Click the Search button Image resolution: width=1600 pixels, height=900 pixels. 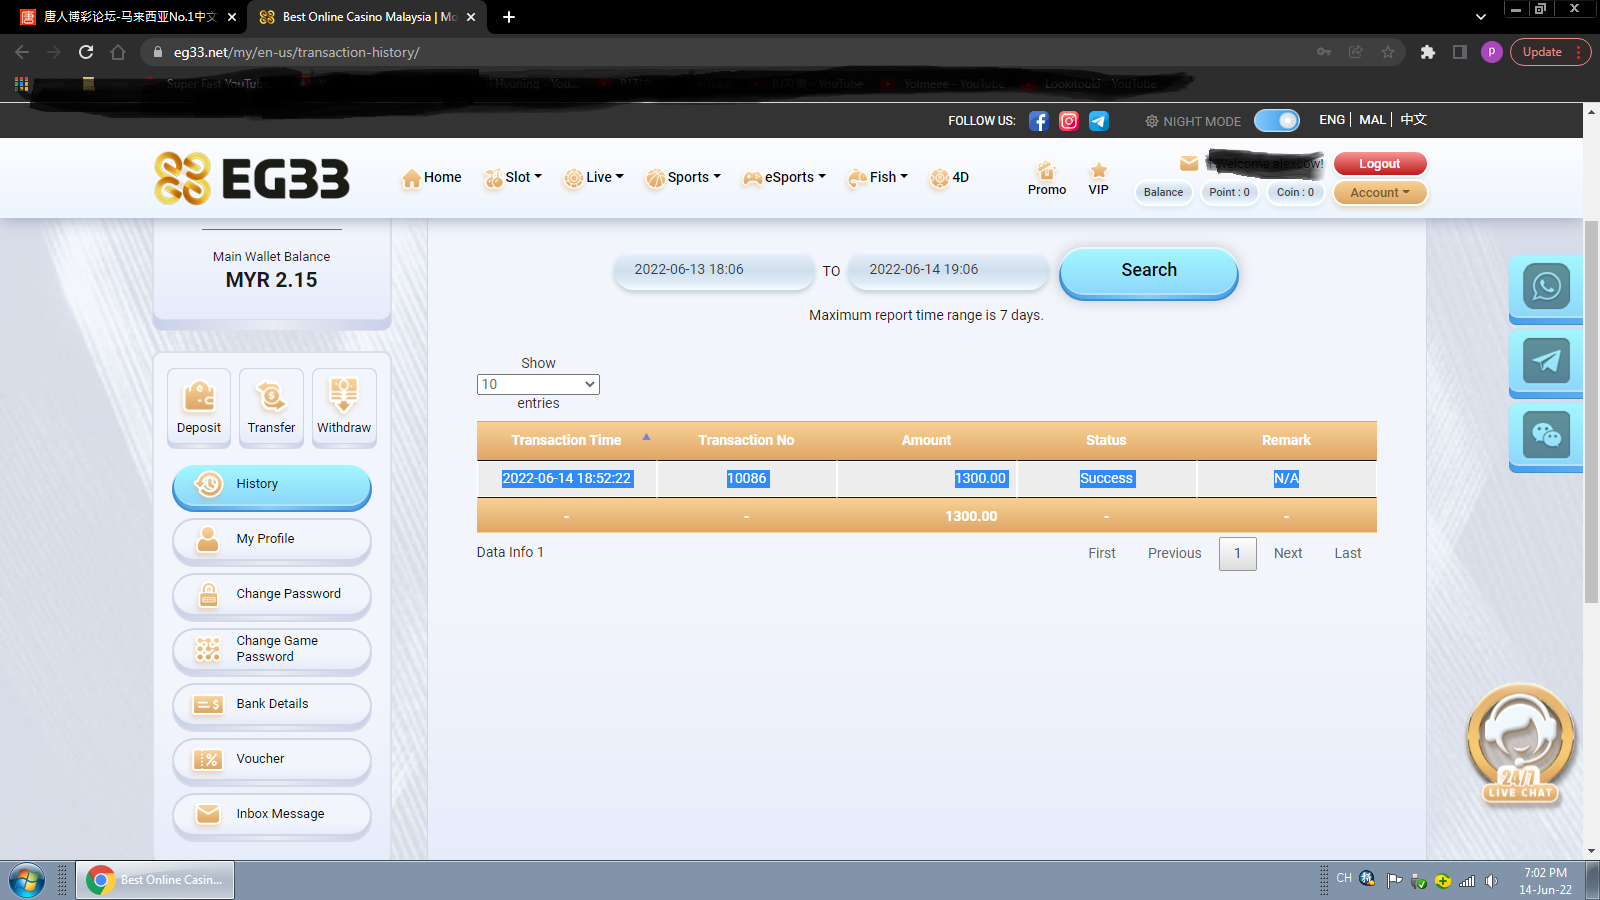tap(1148, 271)
